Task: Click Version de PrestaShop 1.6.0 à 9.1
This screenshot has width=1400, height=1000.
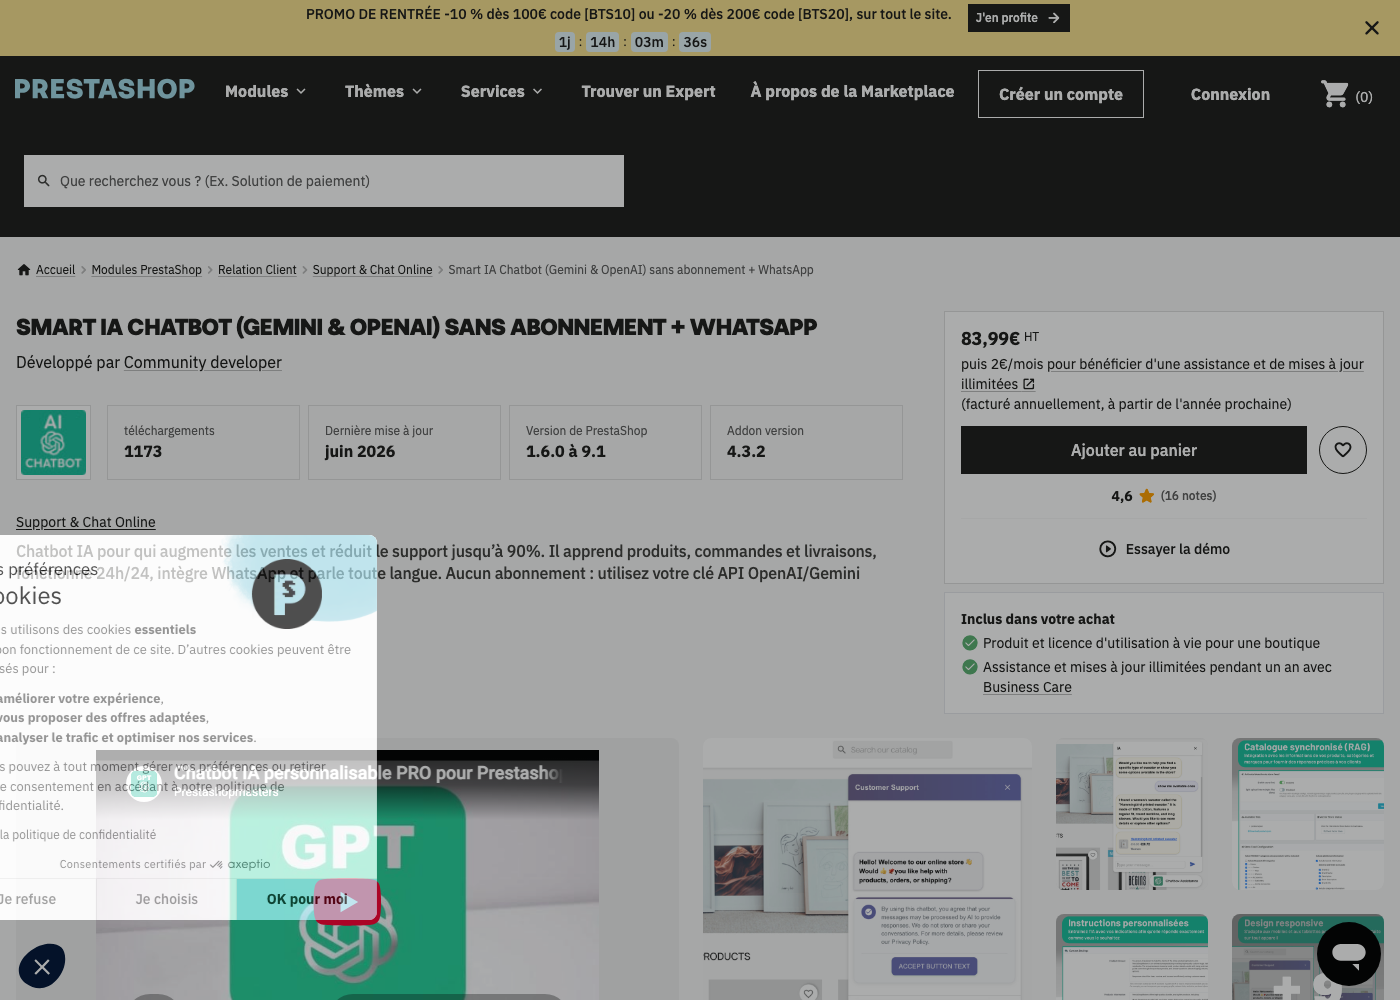Action: (x=606, y=442)
